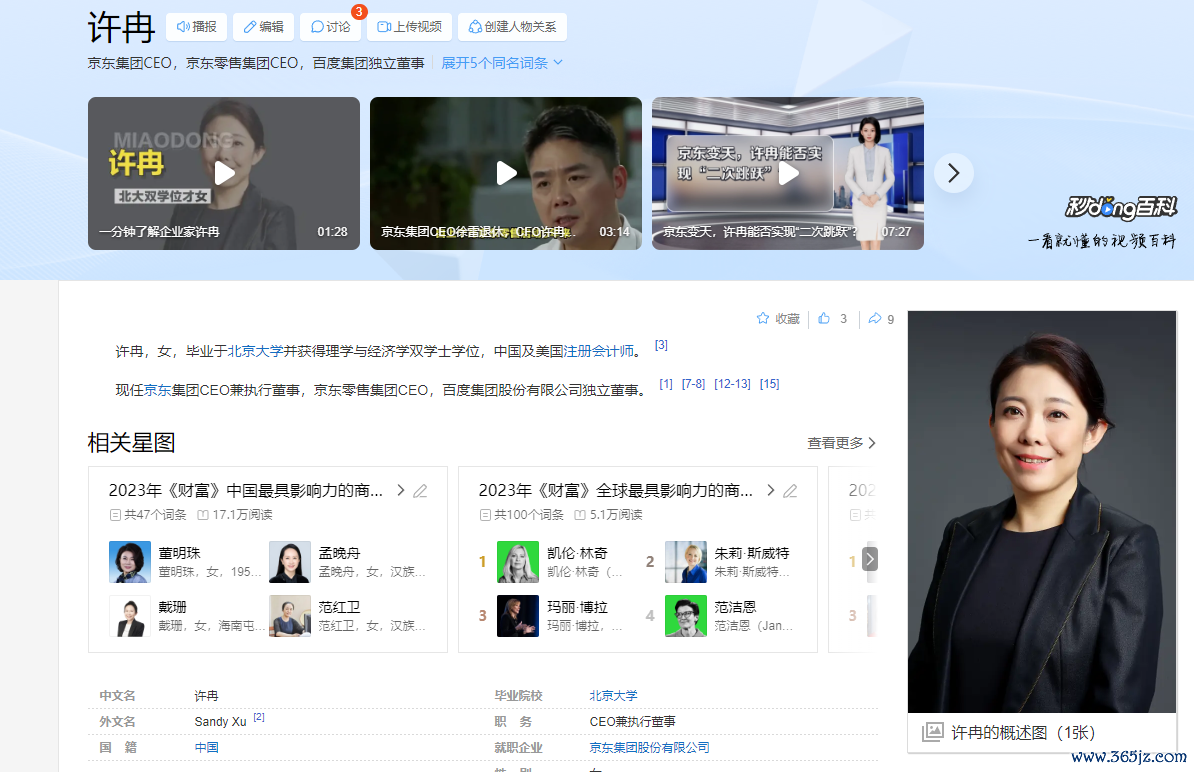Open the 编辑 edit button
Screen dimensions: 1194x772
[x=263, y=27]
